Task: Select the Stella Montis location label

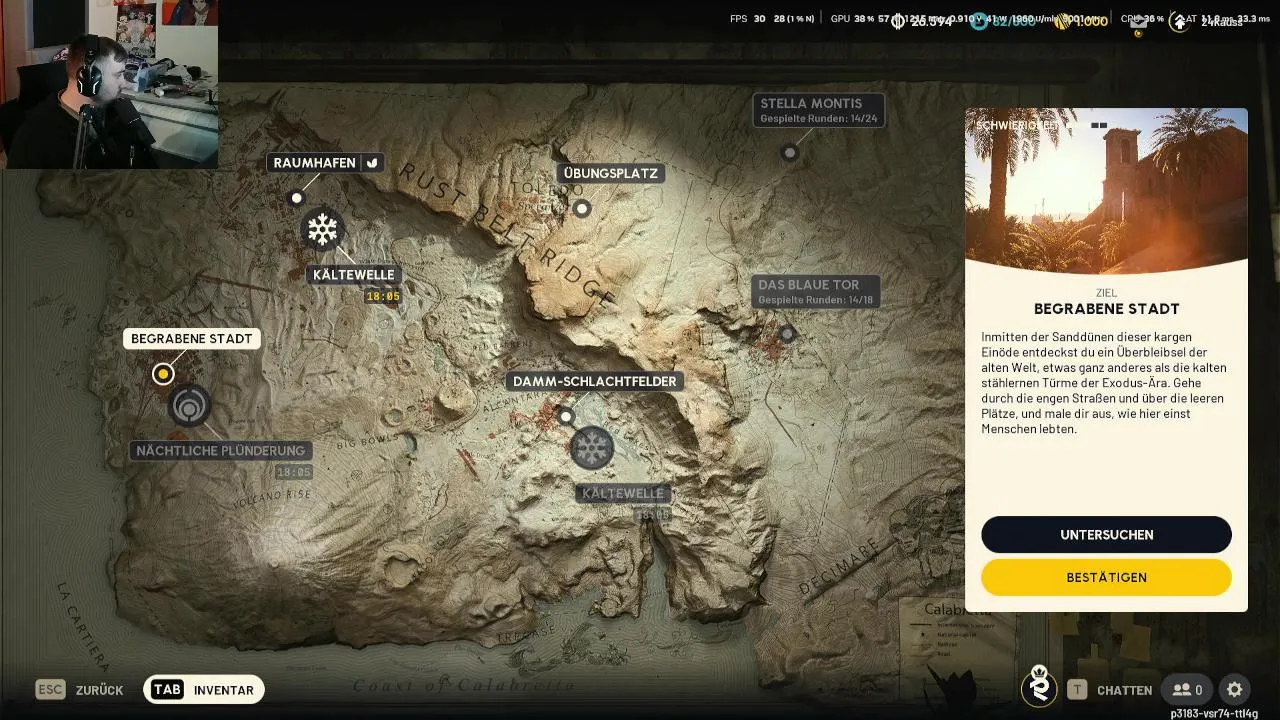Action: (x=819, y=110)
